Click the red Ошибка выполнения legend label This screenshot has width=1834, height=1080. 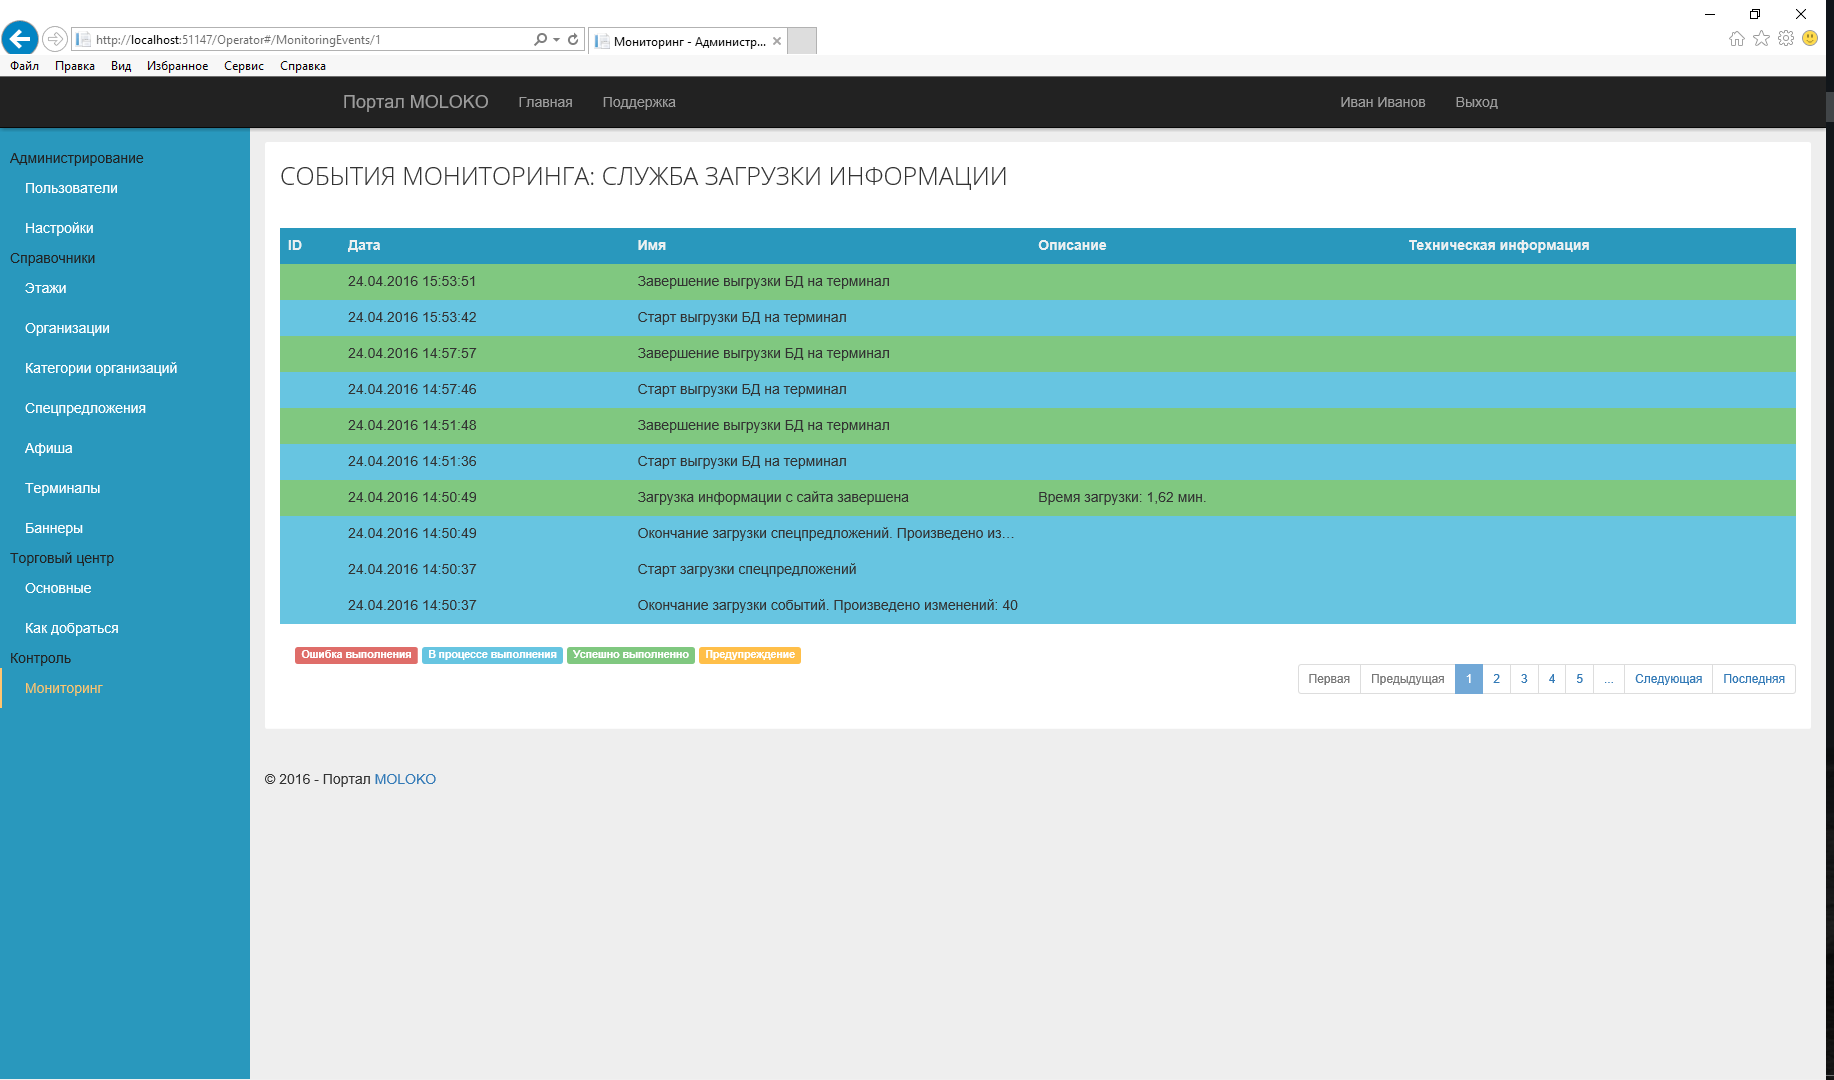point(356,655)
